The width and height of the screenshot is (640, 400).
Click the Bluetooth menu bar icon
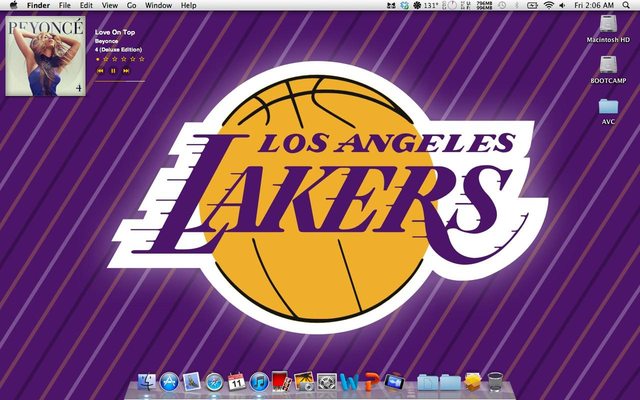point(516,5)
